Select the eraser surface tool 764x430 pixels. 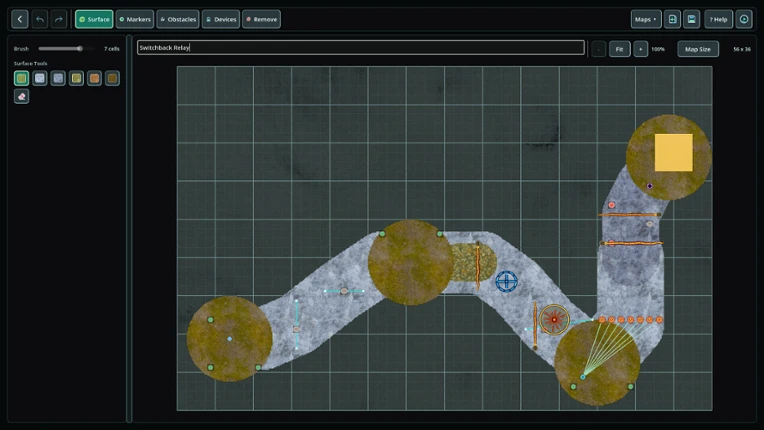coord(21,96)
